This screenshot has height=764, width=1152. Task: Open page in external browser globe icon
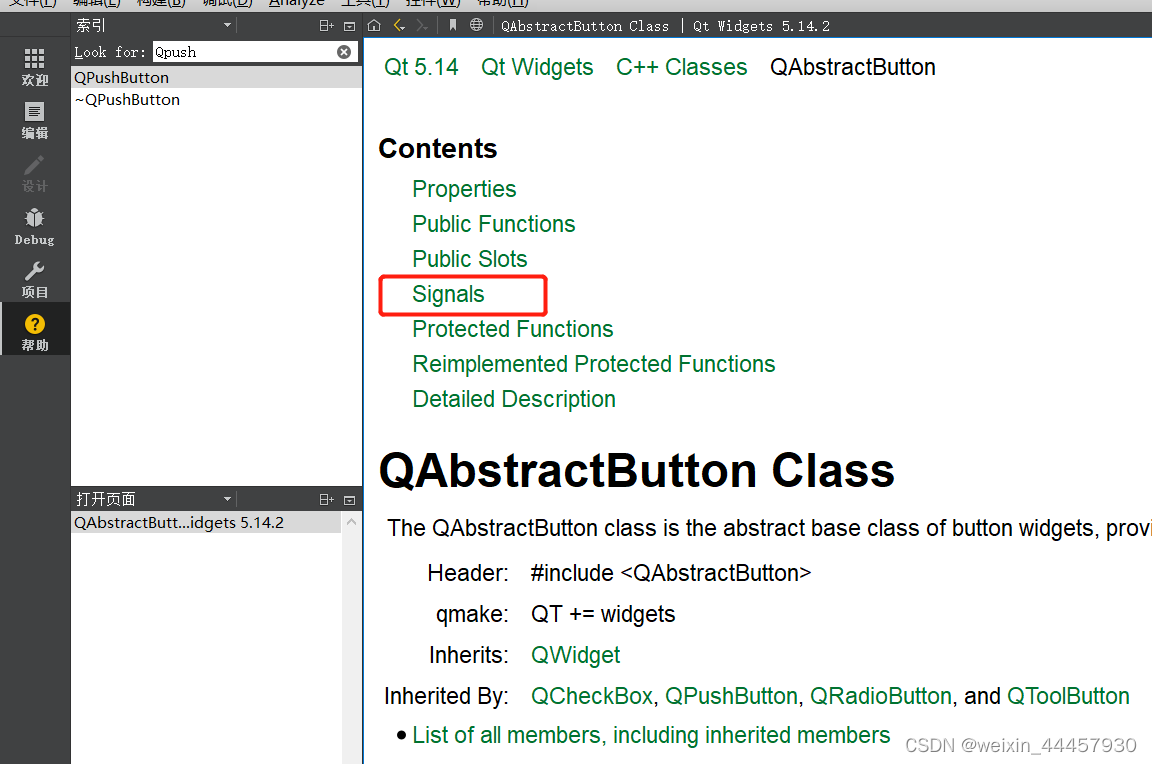476,25
